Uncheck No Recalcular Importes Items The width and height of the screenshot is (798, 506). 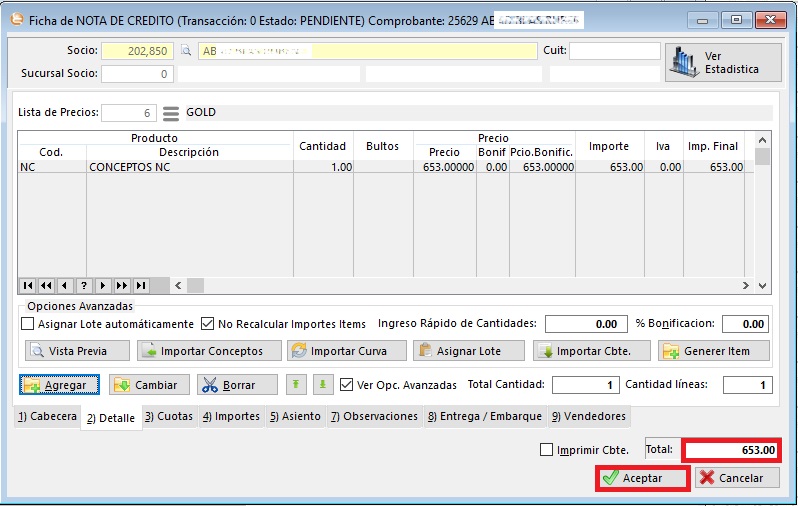tap(208, 324)
